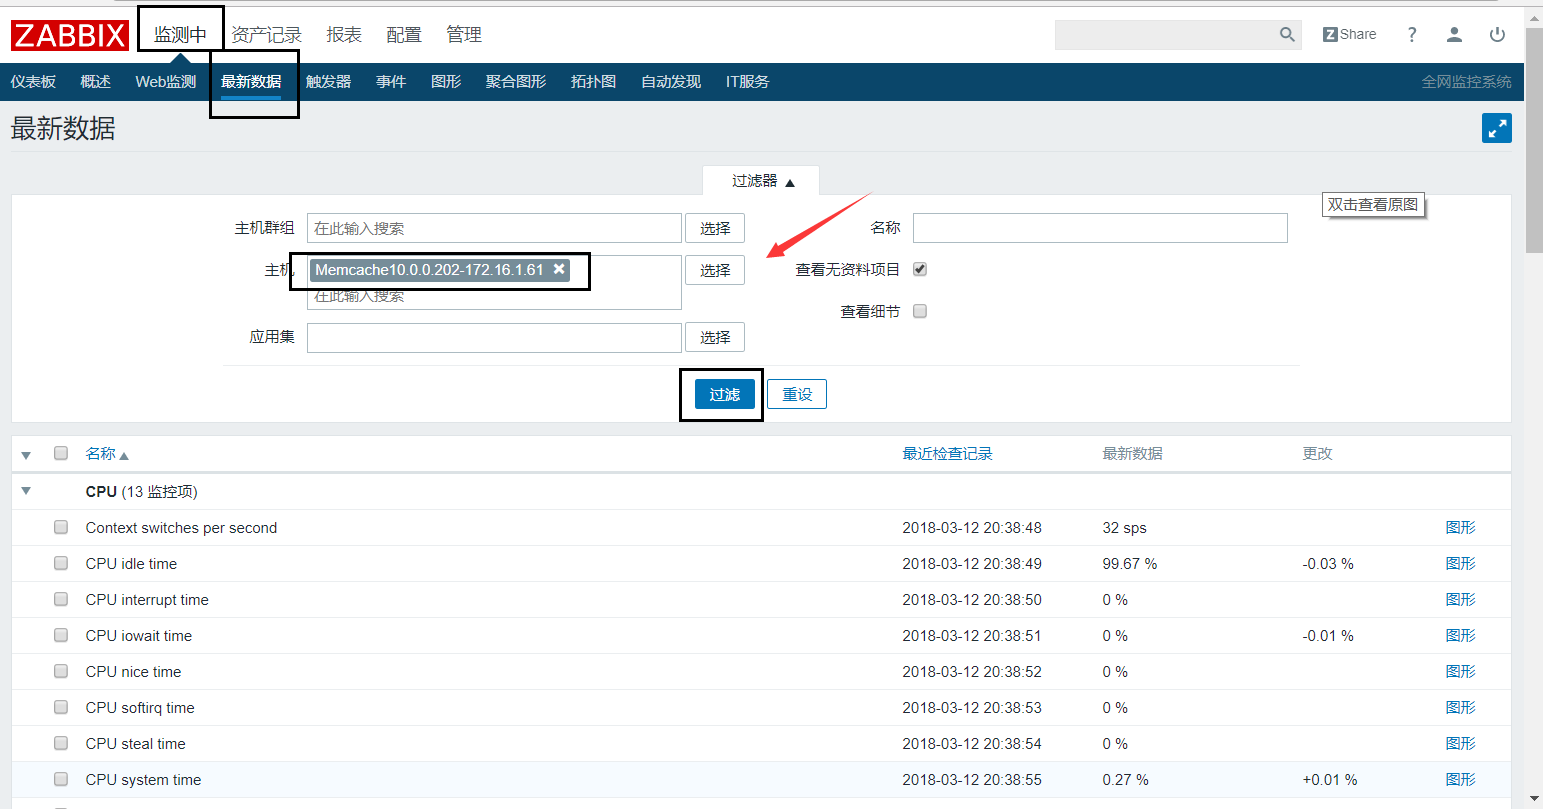1543x809 pixels.
Task: Check CPU steal time row
Action: (61, 743)
